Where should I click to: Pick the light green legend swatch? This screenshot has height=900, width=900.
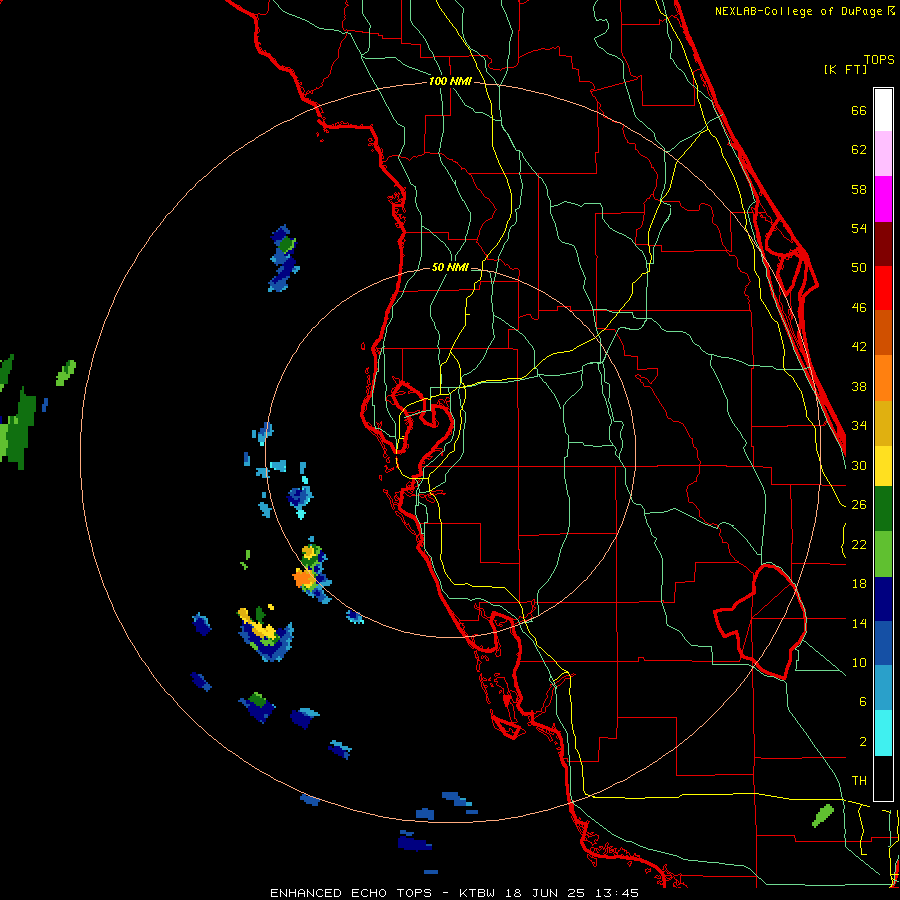pos(883,554)
